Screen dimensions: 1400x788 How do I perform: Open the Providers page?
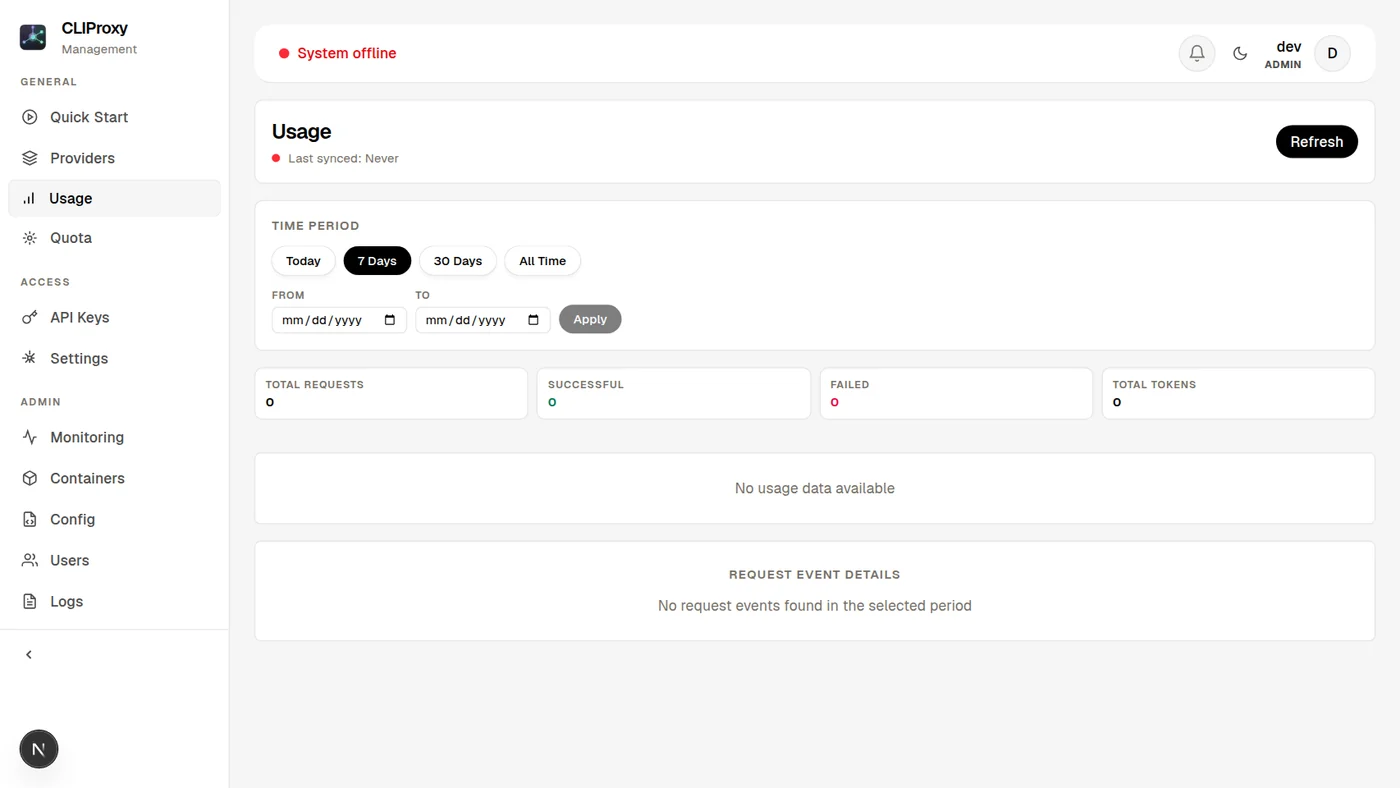[x=114, y=158]
